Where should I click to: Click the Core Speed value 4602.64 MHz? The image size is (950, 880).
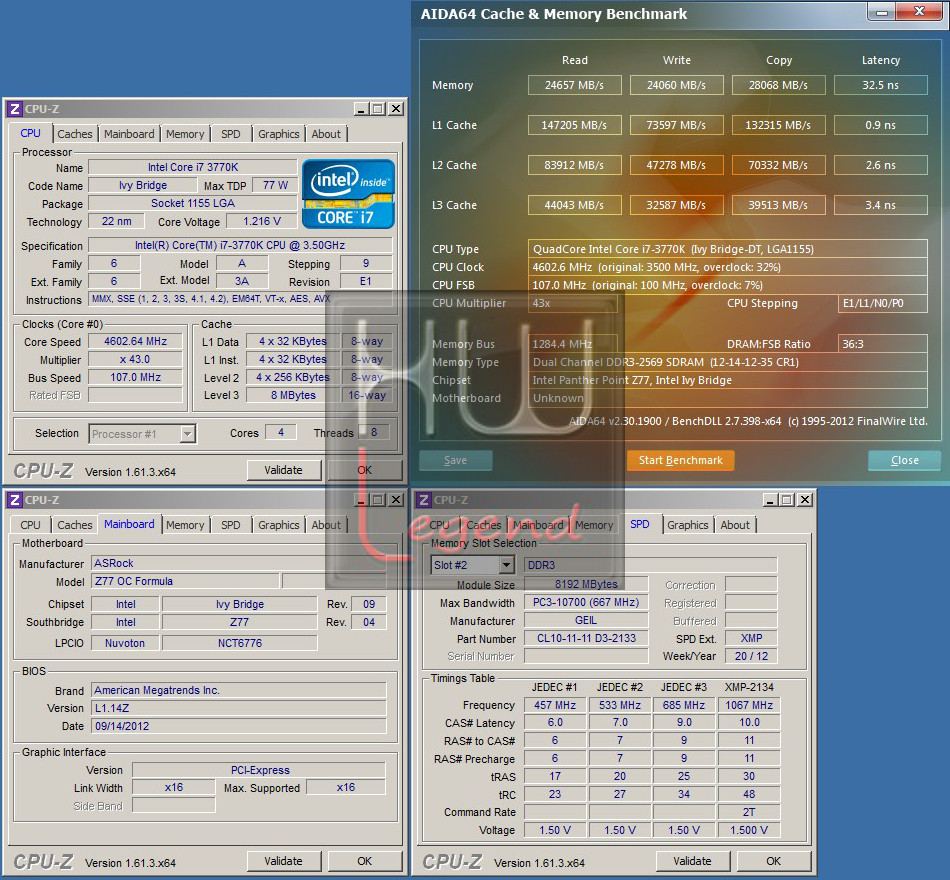coord(135,341)
